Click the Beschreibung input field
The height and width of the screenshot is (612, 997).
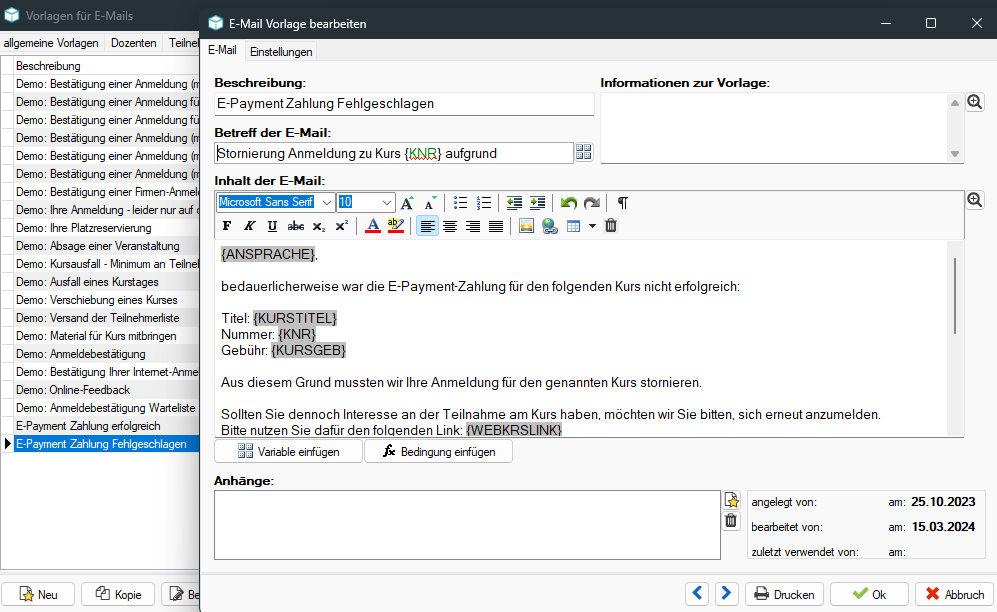point(404,104)
